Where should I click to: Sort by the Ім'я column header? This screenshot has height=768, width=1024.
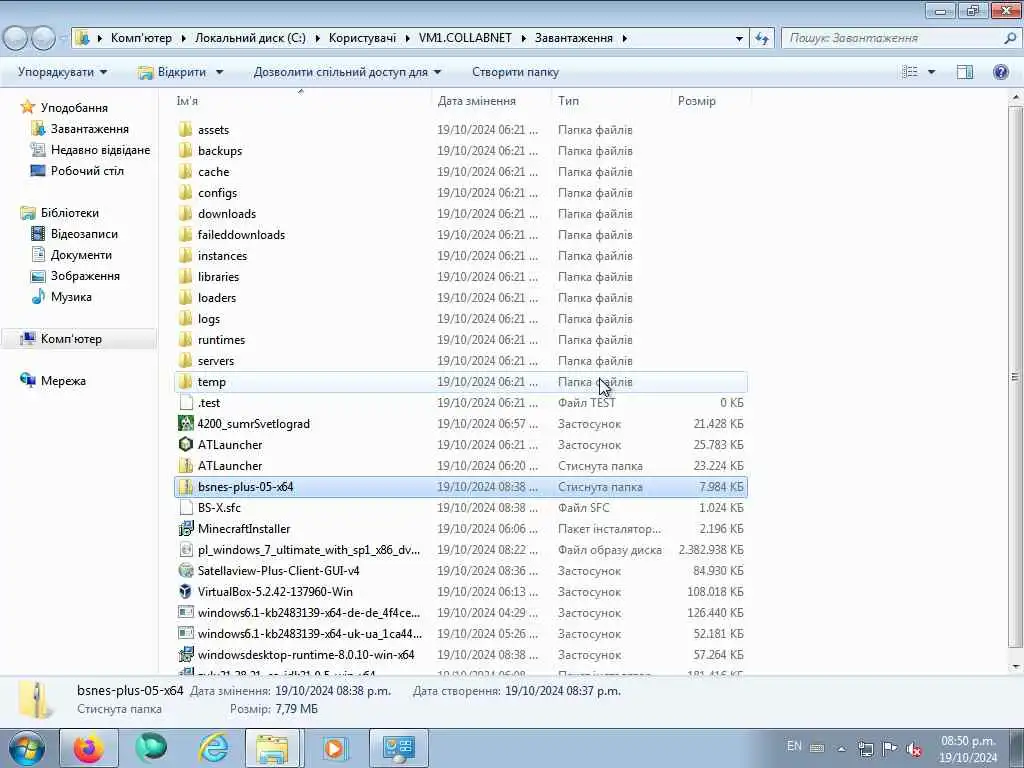[x=301, y=101]
